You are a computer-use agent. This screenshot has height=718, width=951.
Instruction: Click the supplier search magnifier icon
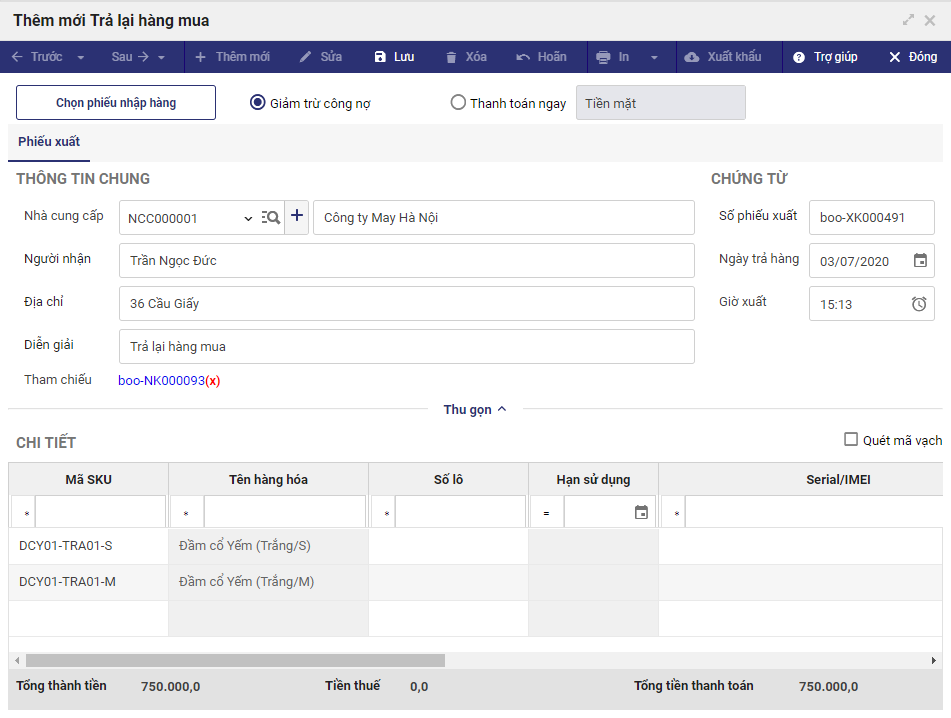270,218
